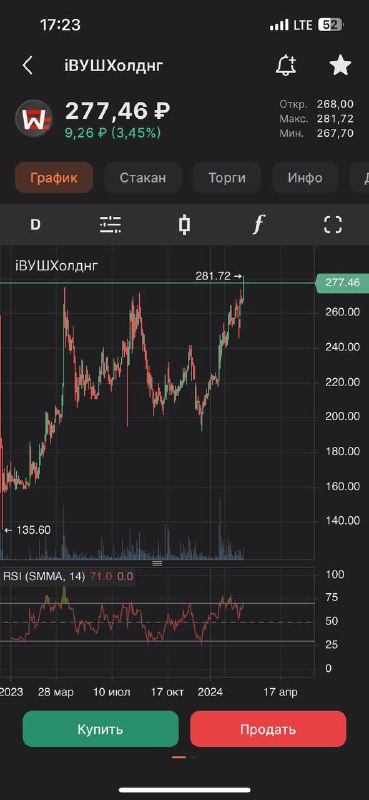Viewport: 369px width, 800px height.
Task: Tap the Продать button
Action: 268,729
